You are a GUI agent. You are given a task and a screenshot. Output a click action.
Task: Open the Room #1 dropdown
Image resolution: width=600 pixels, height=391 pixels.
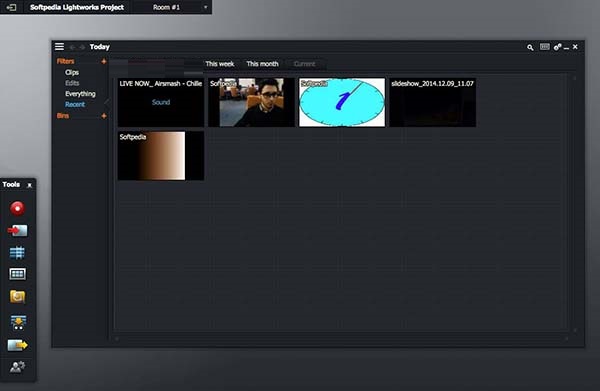[179, 7]
